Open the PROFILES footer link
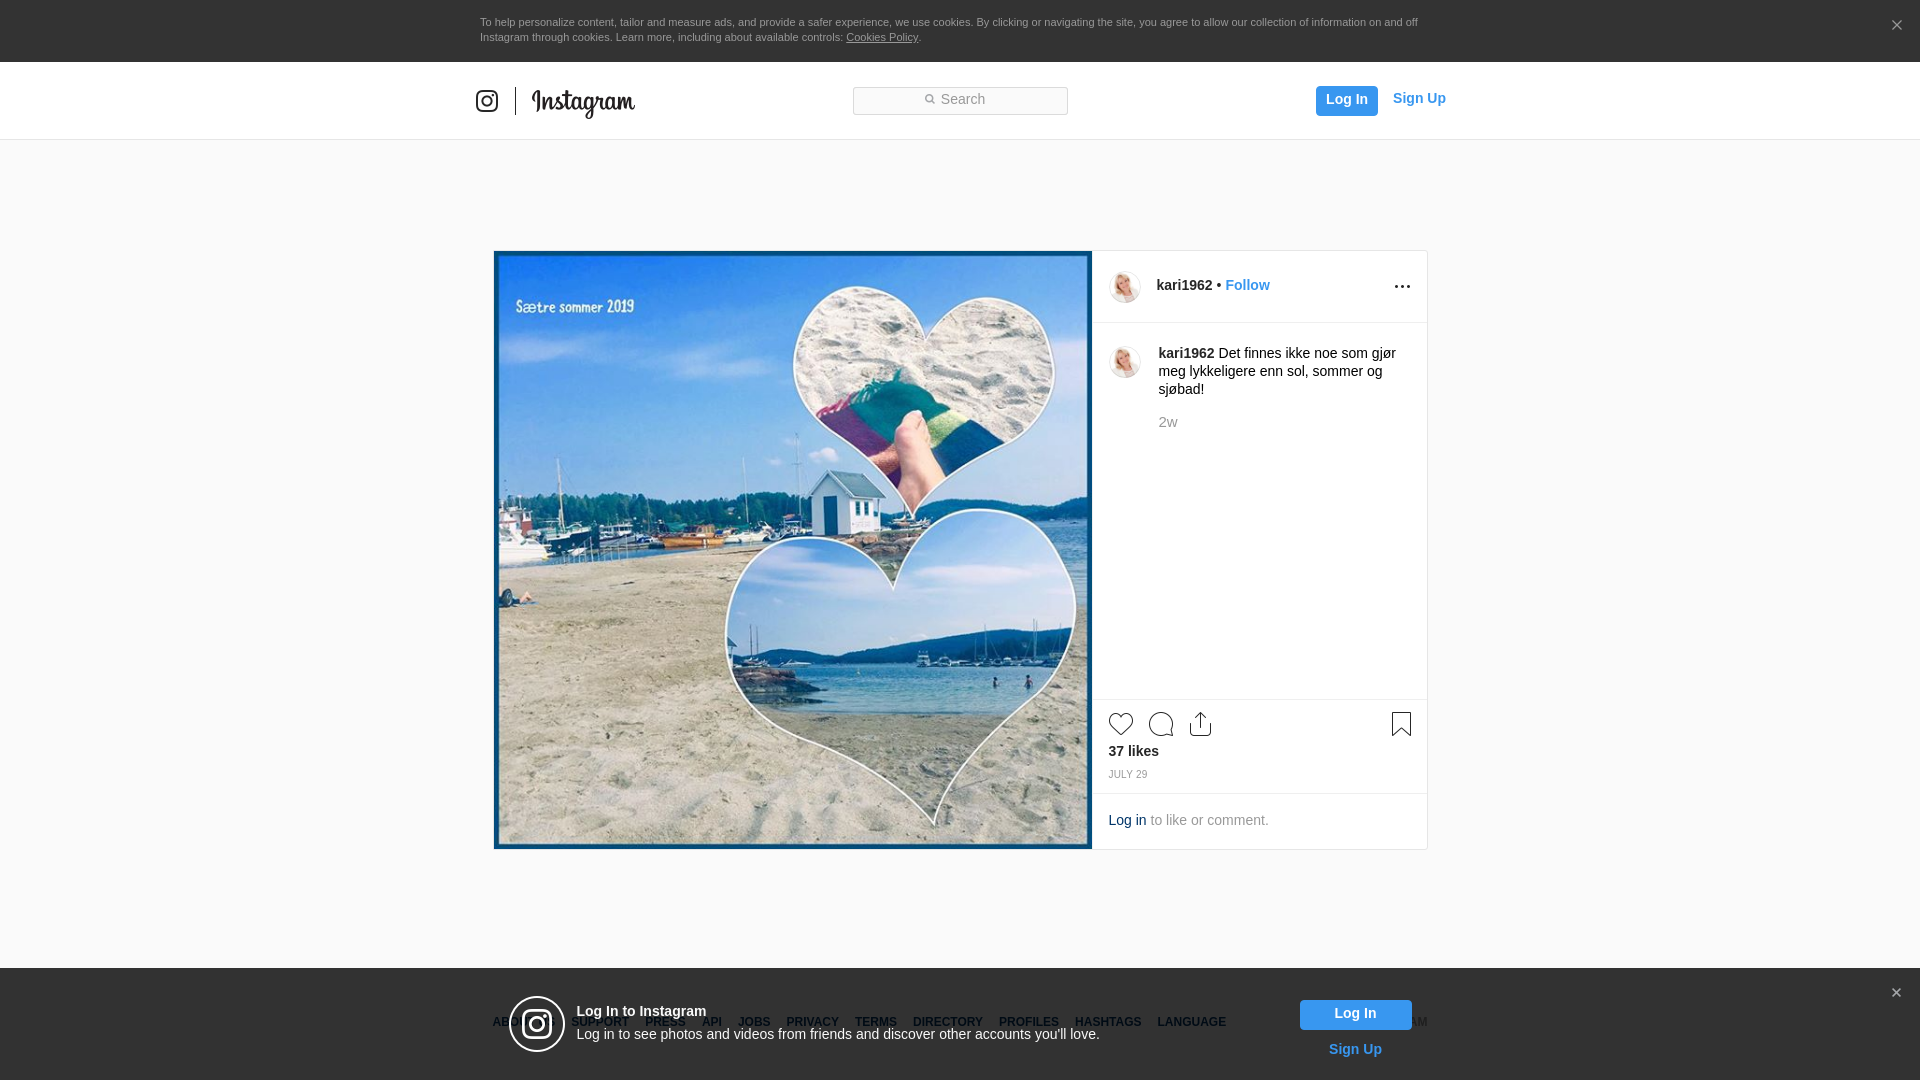1920x1080 pixels. (x=1029, y=1022)
